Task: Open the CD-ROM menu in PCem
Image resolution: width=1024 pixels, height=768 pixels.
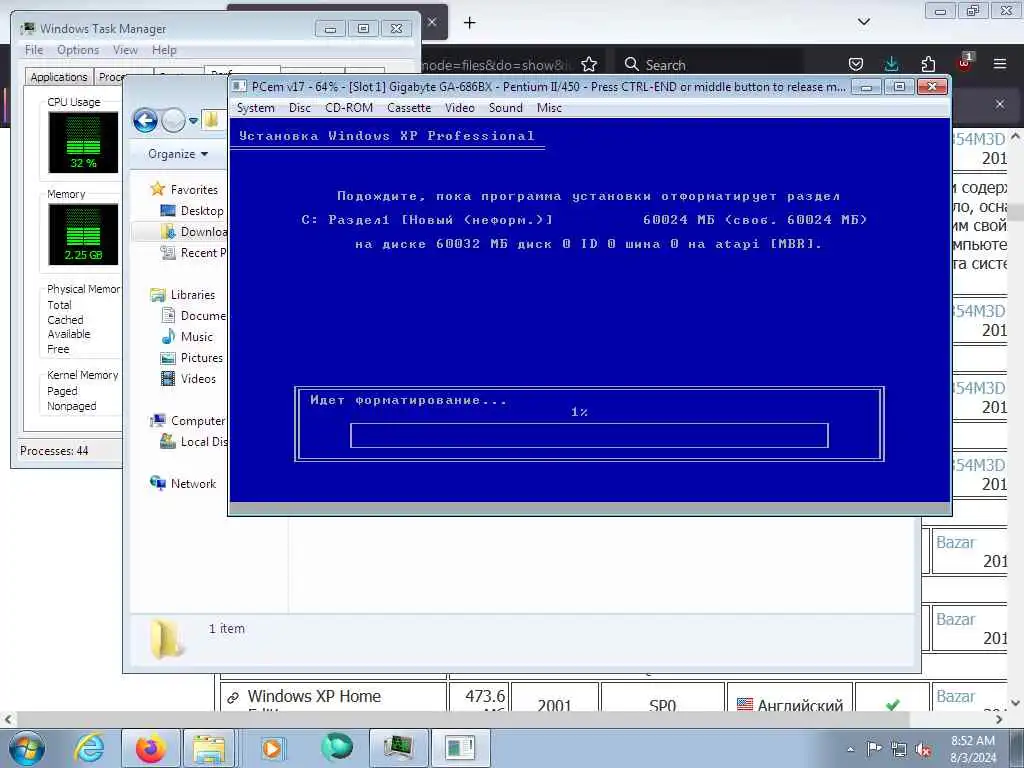Action: click(349, 108)
